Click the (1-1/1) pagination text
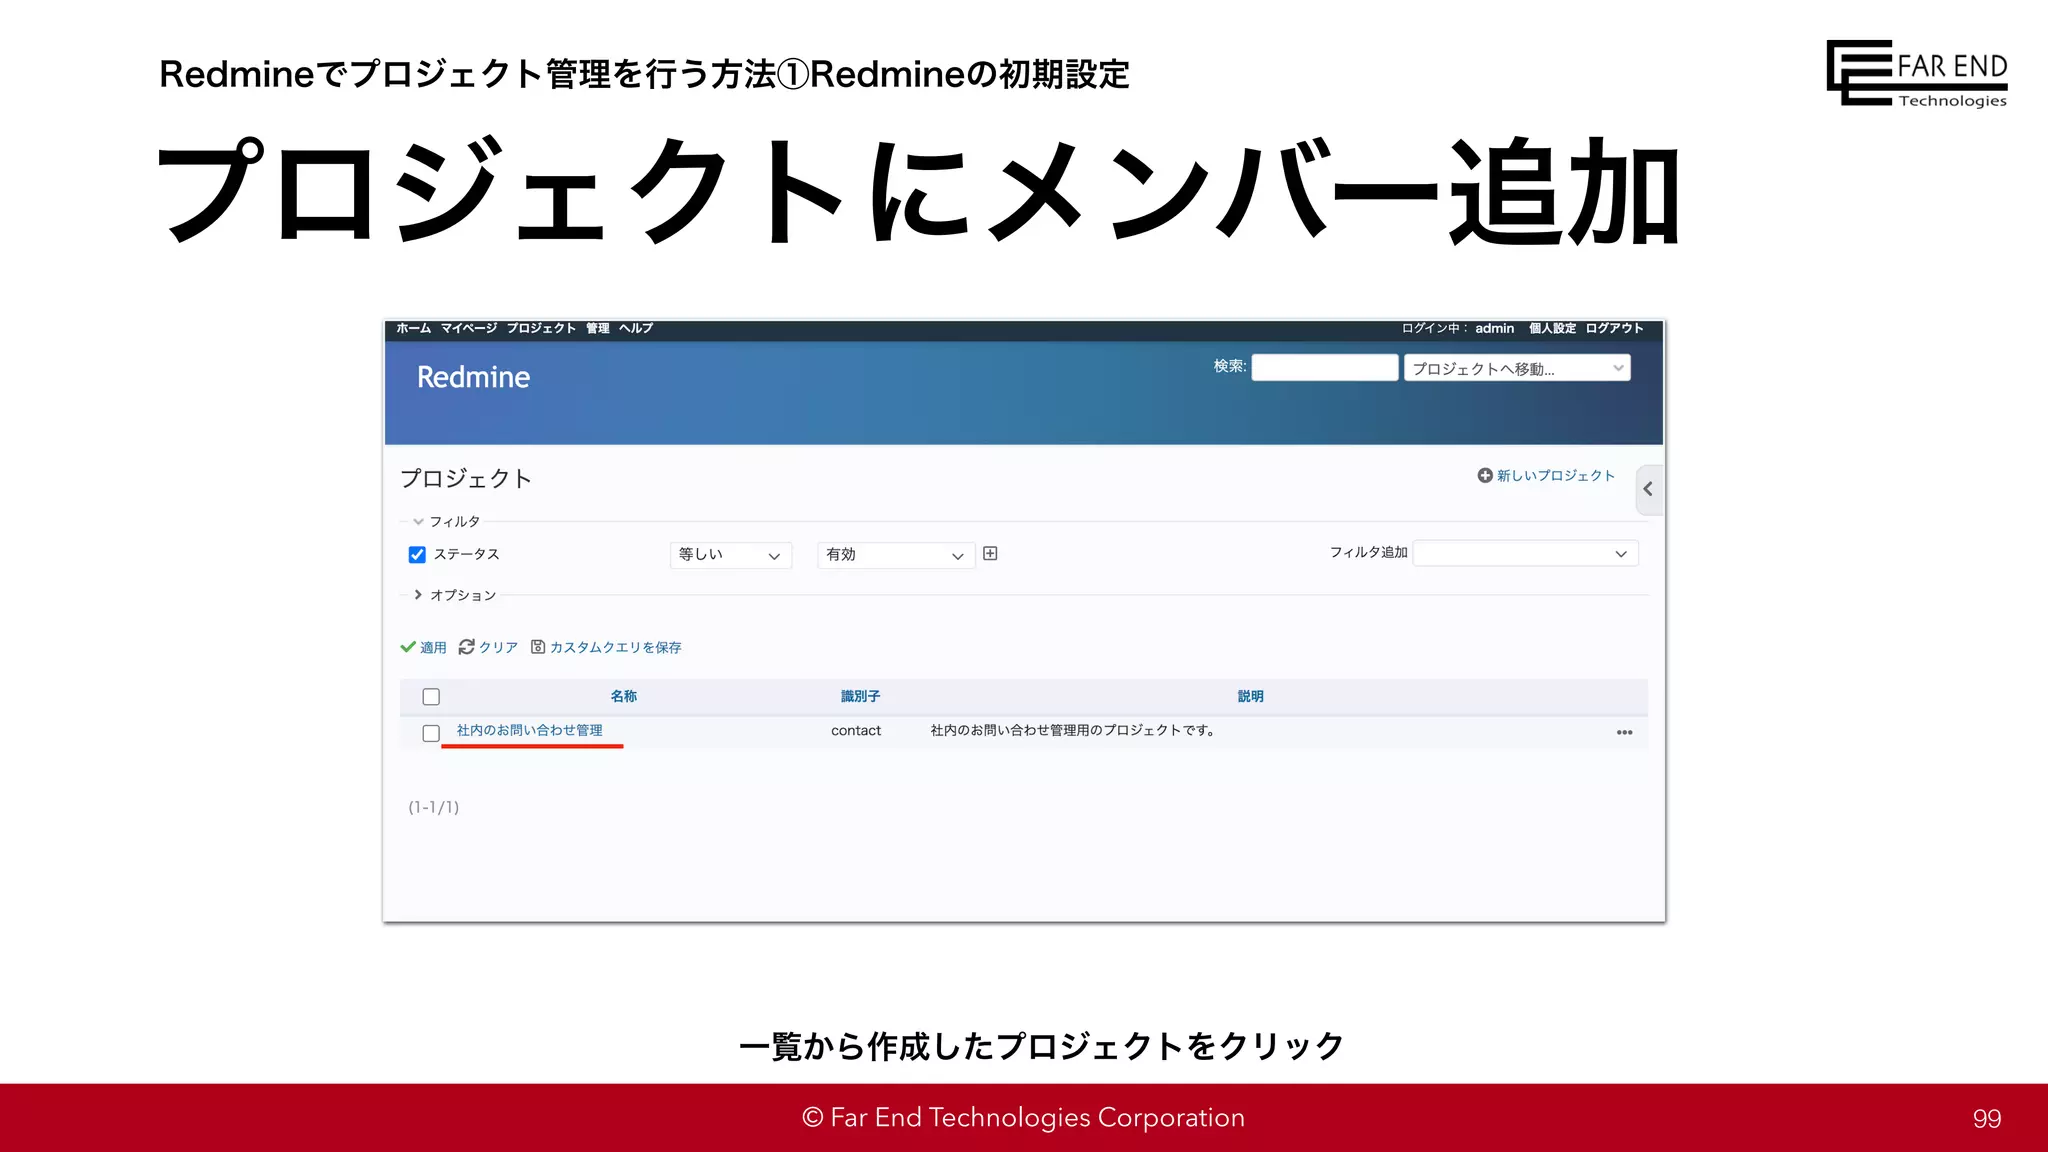Viewport: 2048px width, 1152px height. pos(434,807)
